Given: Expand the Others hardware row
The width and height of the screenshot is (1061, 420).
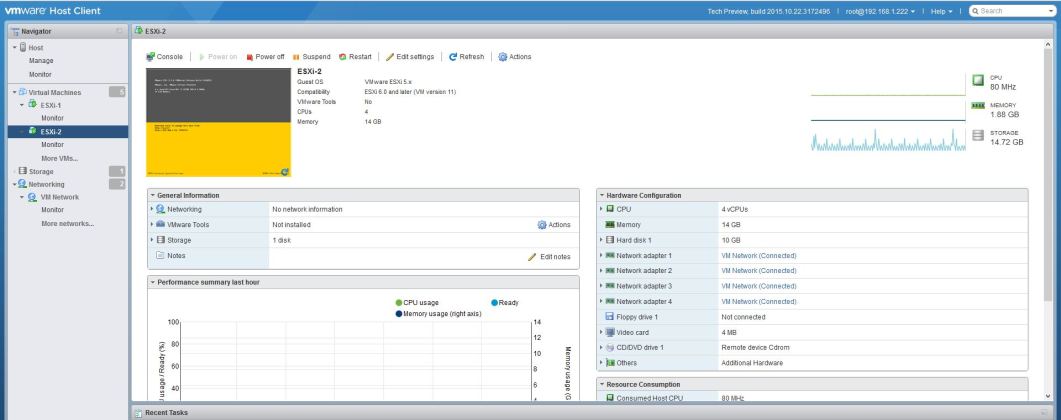Looking at the screenshot, I should 602,363.
